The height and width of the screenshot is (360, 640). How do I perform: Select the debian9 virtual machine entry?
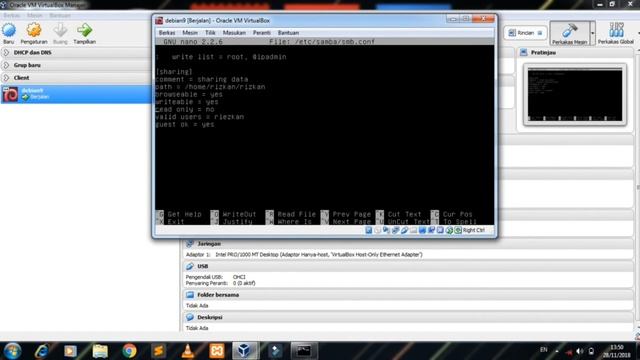[x=76, y=94]
